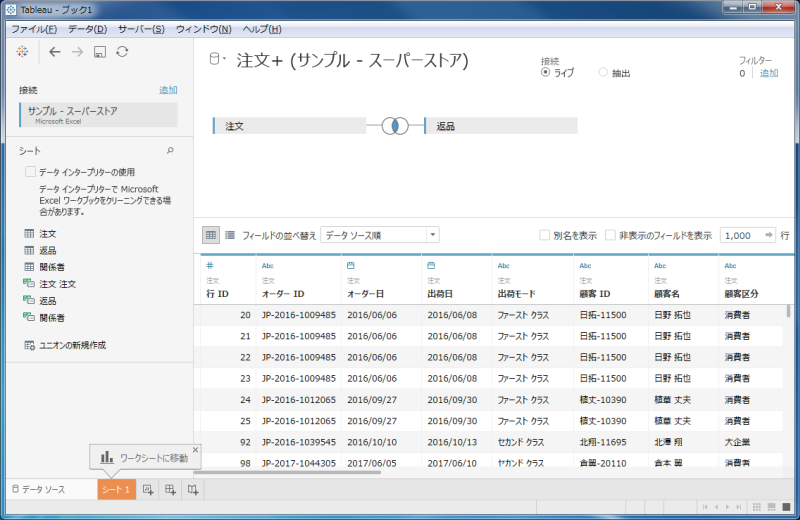
Task: Click the オーダー ID column header
Action: 283,294
